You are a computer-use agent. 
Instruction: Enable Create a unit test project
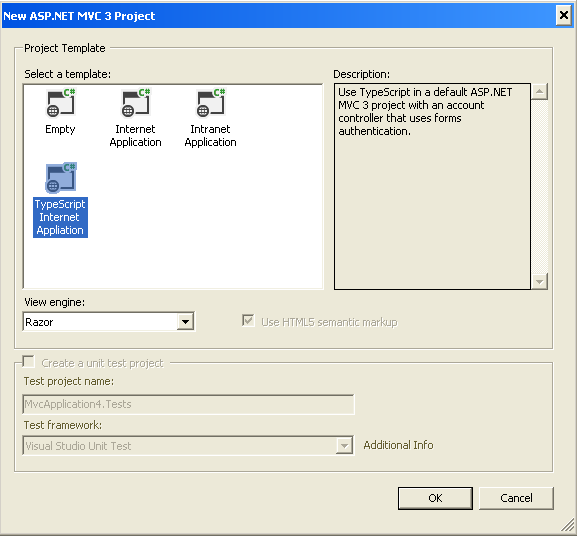[28, 362]
